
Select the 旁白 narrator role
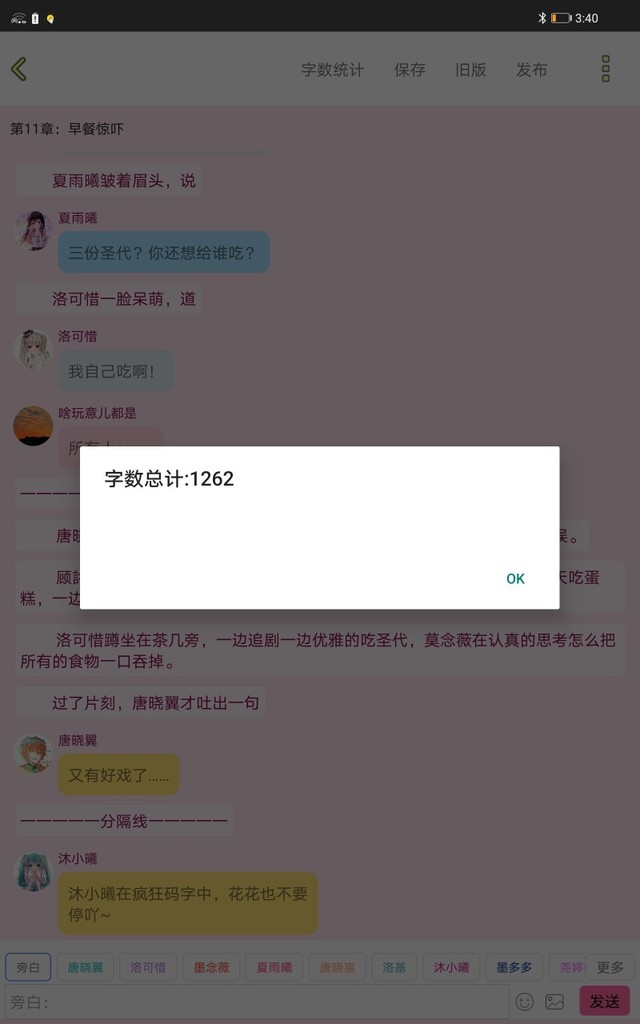(28, 967)
